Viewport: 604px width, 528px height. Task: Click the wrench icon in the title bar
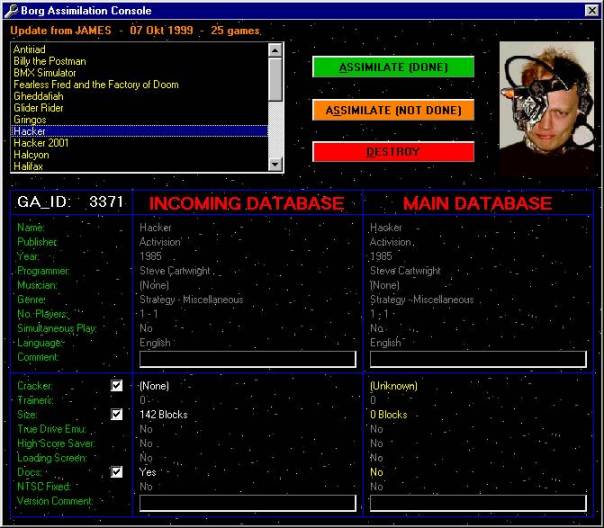coord(11,10)
